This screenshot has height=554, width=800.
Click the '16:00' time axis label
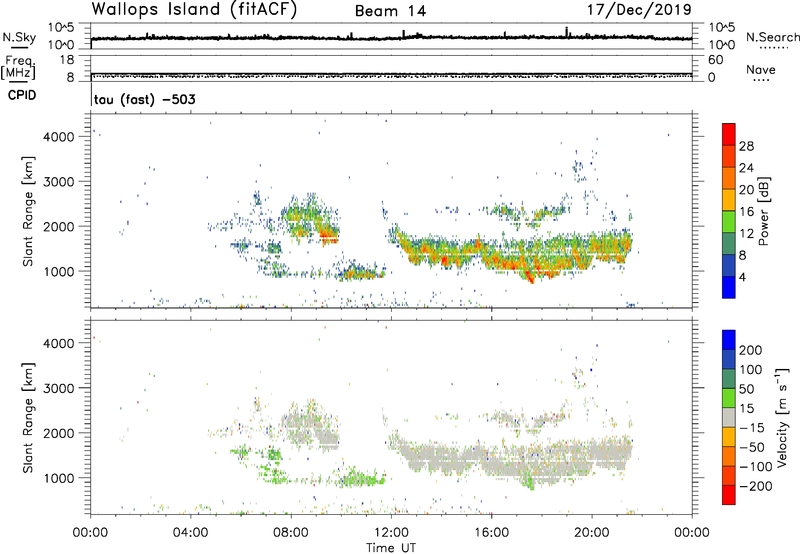491,533
